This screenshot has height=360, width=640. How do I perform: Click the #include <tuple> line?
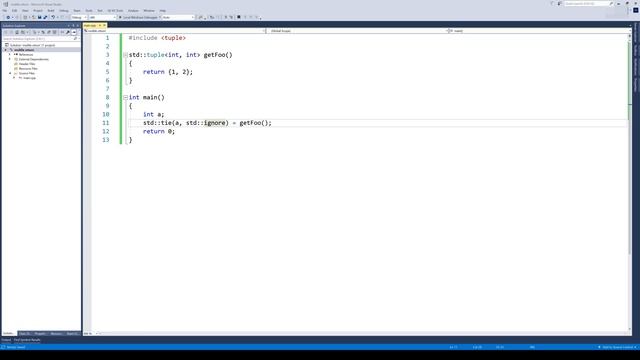coord(157,38)
